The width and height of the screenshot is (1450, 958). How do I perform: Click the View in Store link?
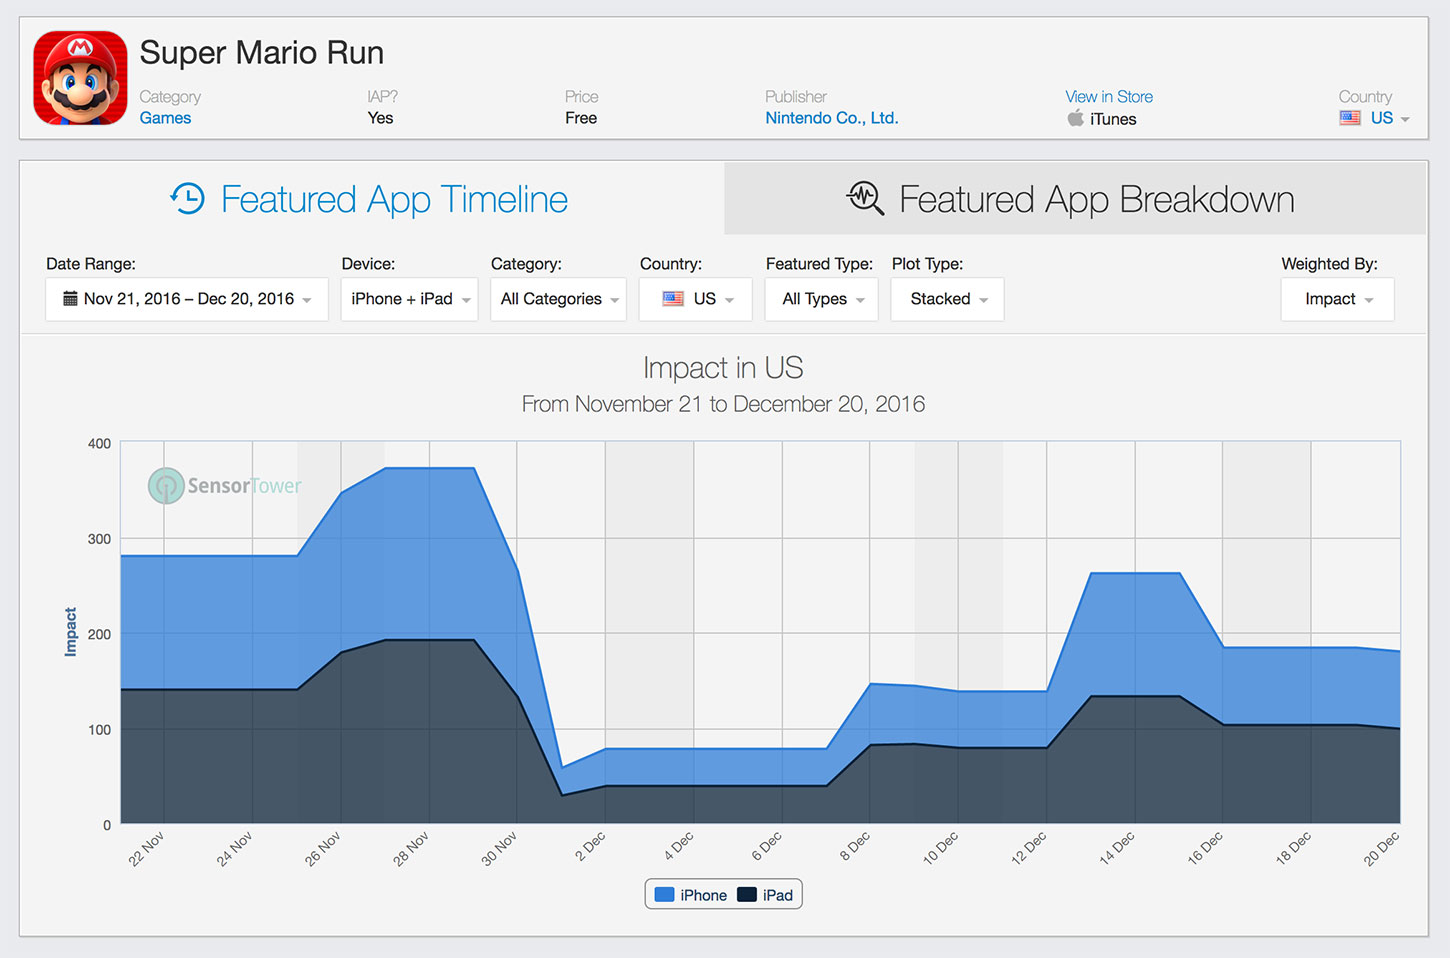pos(1109,96)
